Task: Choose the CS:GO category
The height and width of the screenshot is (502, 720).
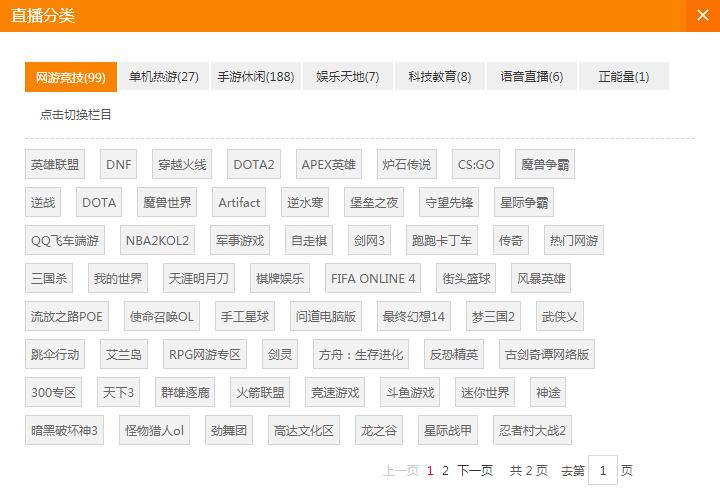Action: (x=476, y=164)
